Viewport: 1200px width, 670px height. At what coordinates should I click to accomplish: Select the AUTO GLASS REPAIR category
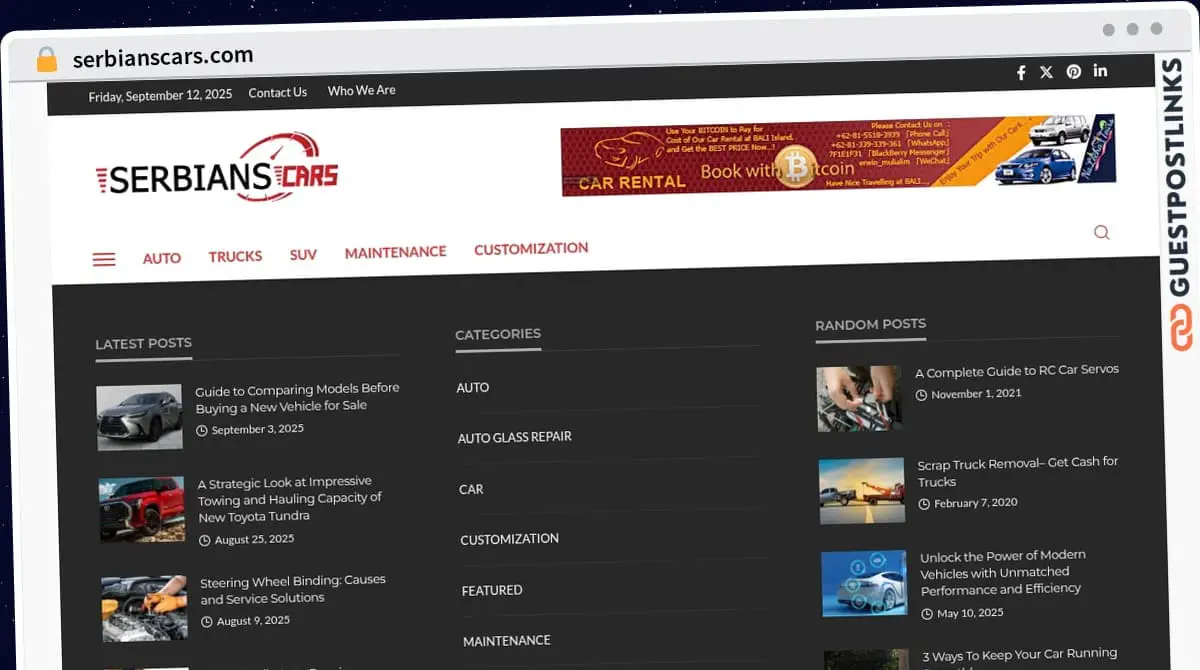click(x=515, y=437)
